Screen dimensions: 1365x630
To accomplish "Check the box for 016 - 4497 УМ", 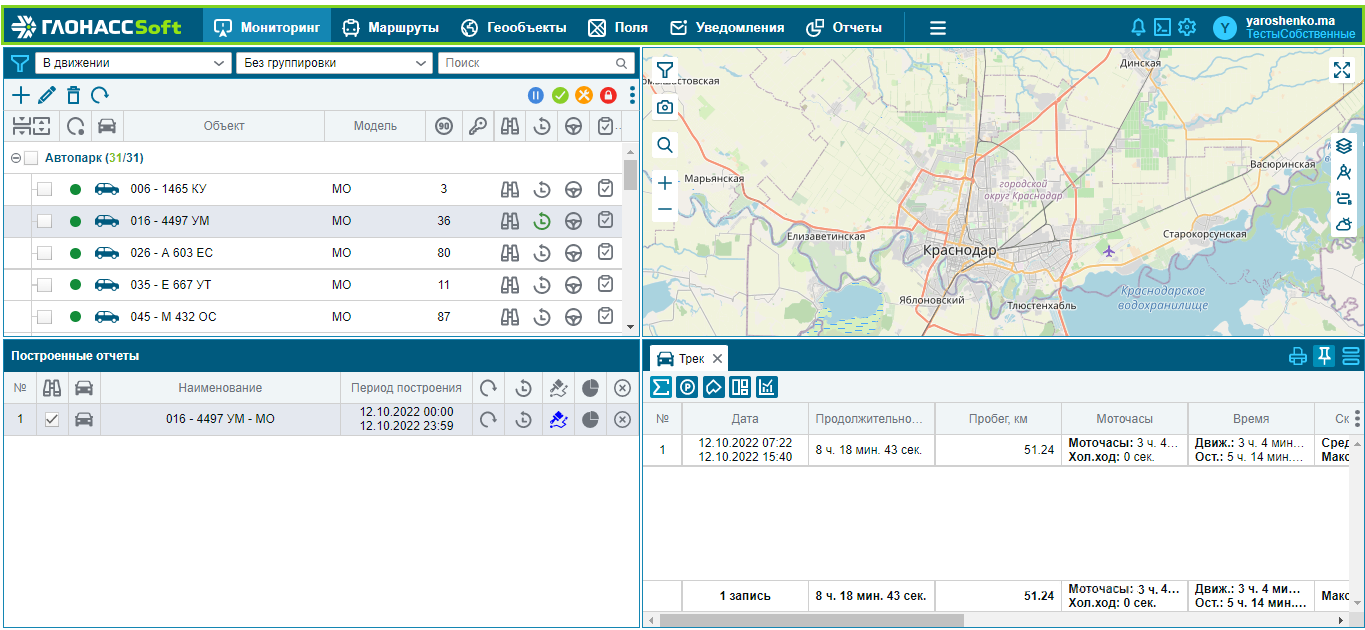I will click(44, 221).
